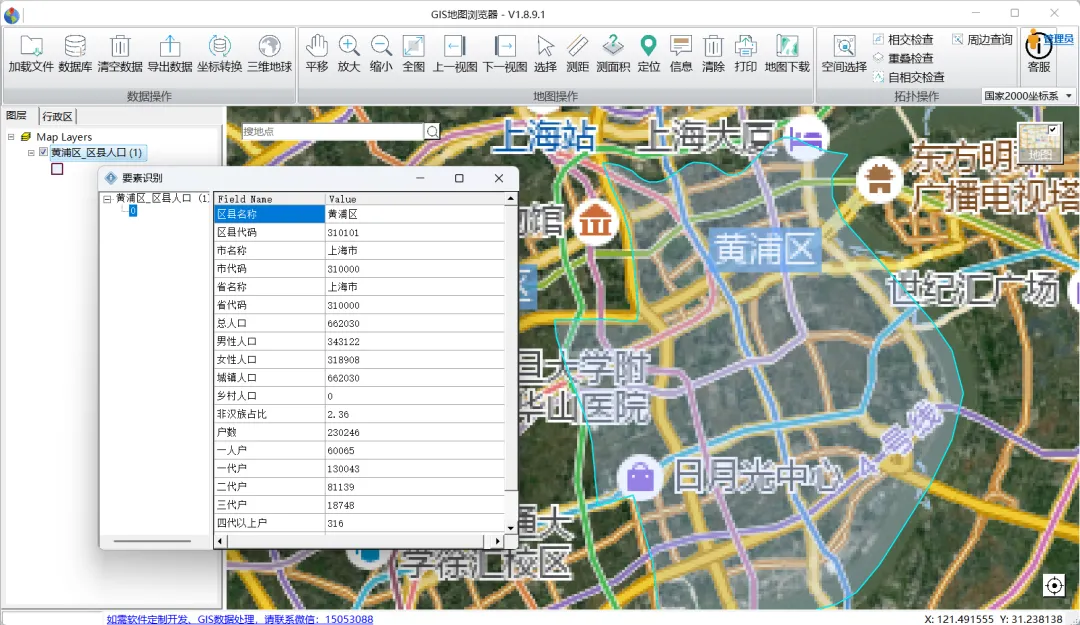This screenshot has height=625, width=1080.
Task: Collapse the Map Layers tree node
Action: (x=11, y=137)
